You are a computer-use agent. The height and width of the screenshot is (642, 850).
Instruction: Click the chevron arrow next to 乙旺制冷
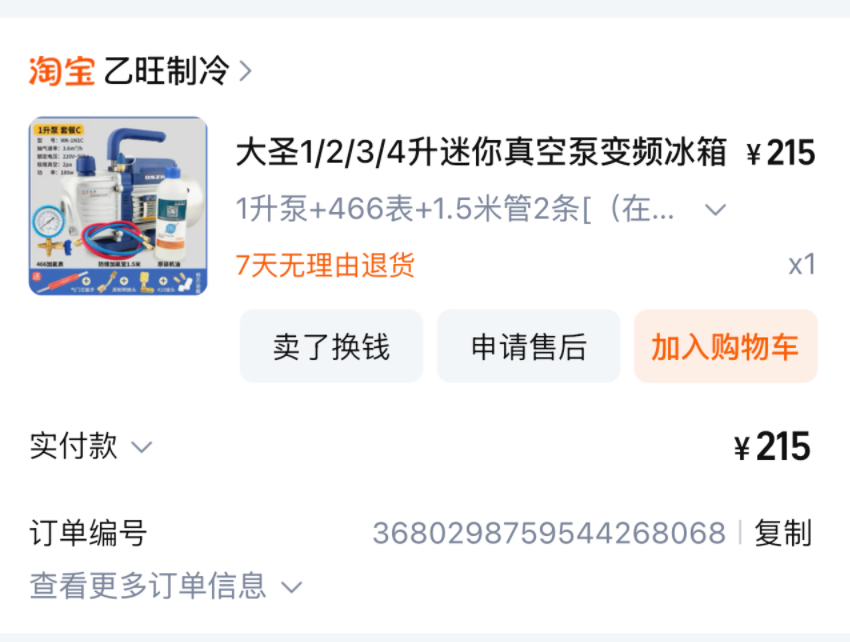click(x=246, y=71)
